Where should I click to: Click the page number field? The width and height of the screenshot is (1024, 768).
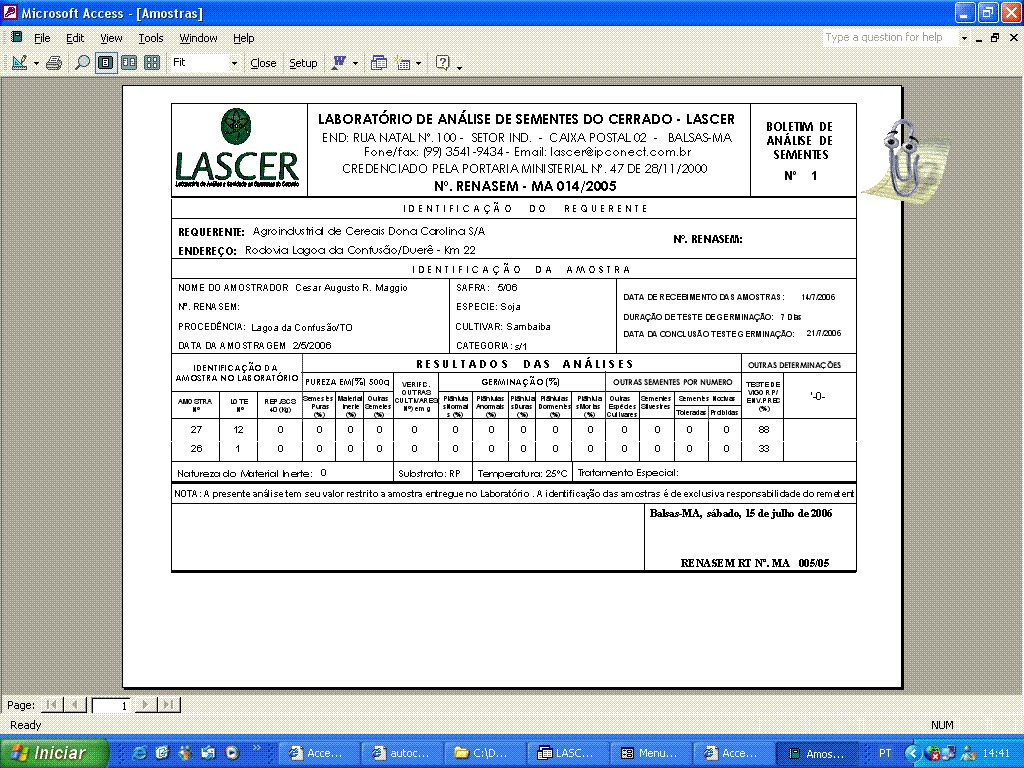point(112,705)
